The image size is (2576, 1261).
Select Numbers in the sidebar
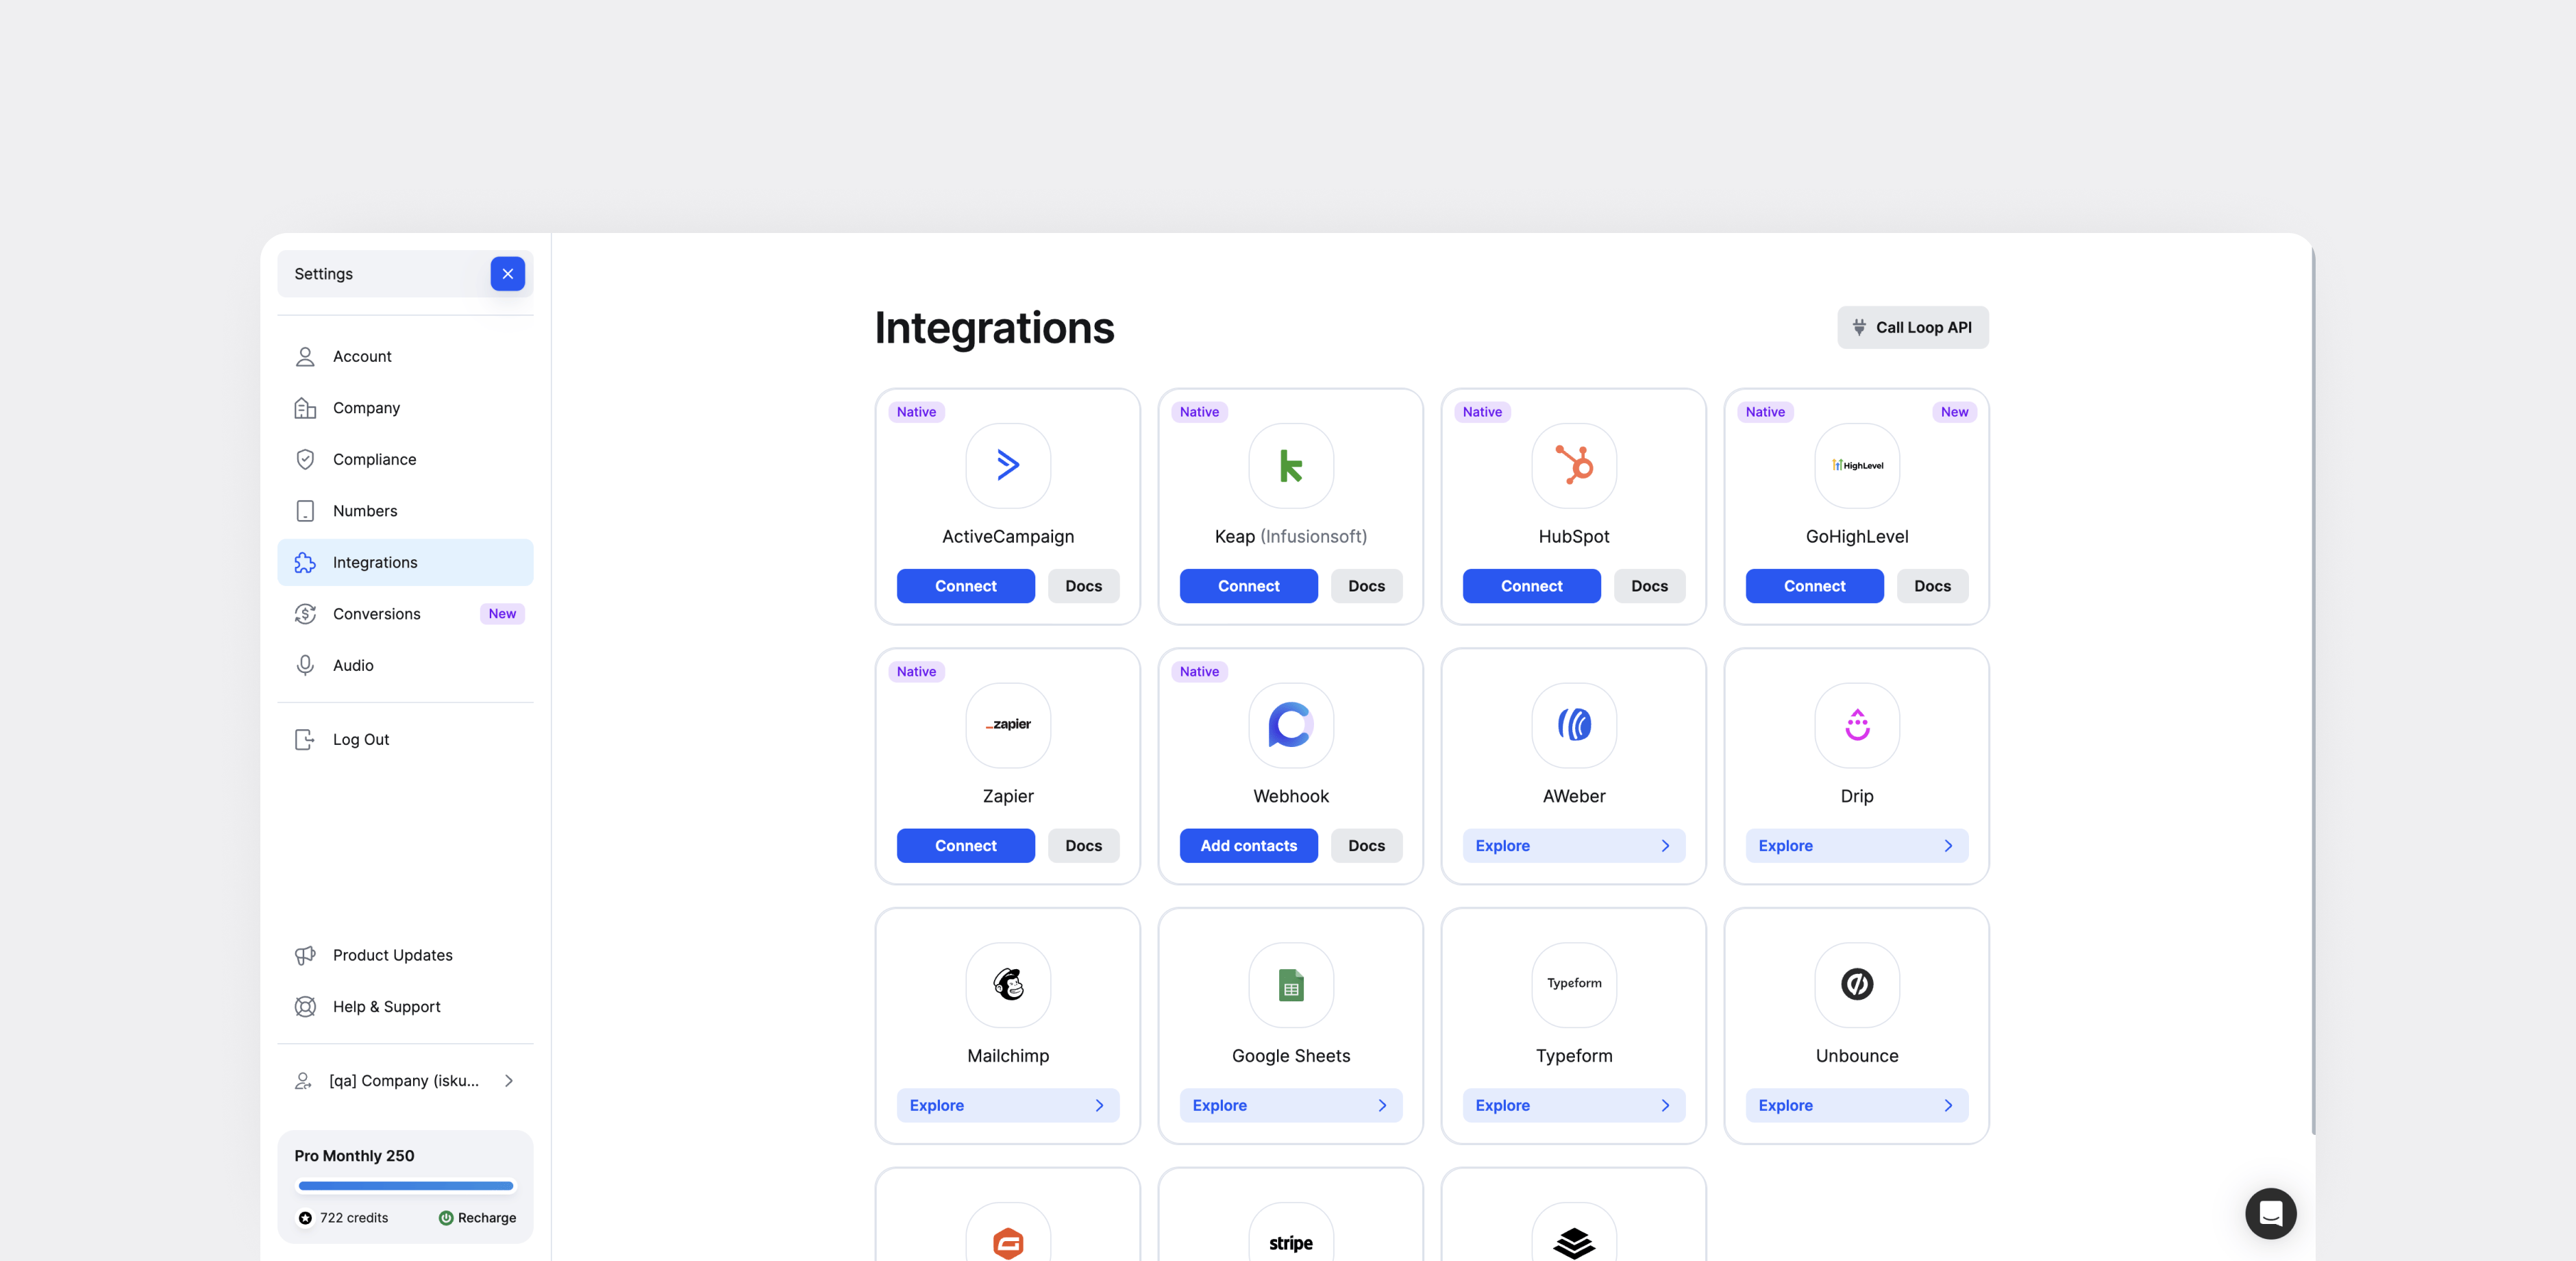click(x=405, y=511)
